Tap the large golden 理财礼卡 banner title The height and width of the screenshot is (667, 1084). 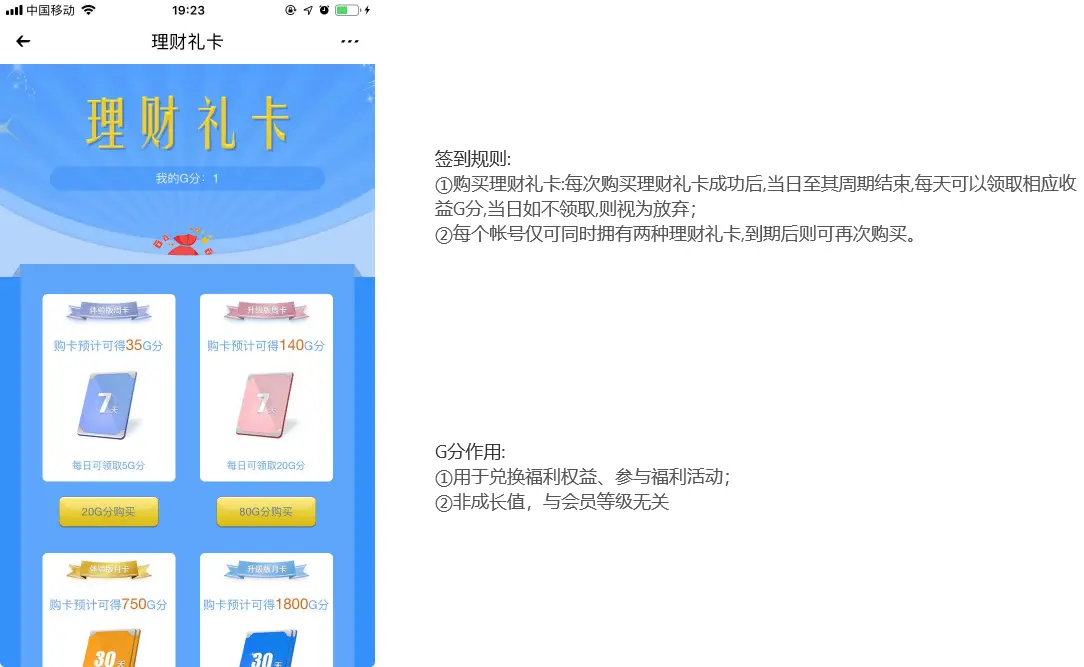coord(187,123)
